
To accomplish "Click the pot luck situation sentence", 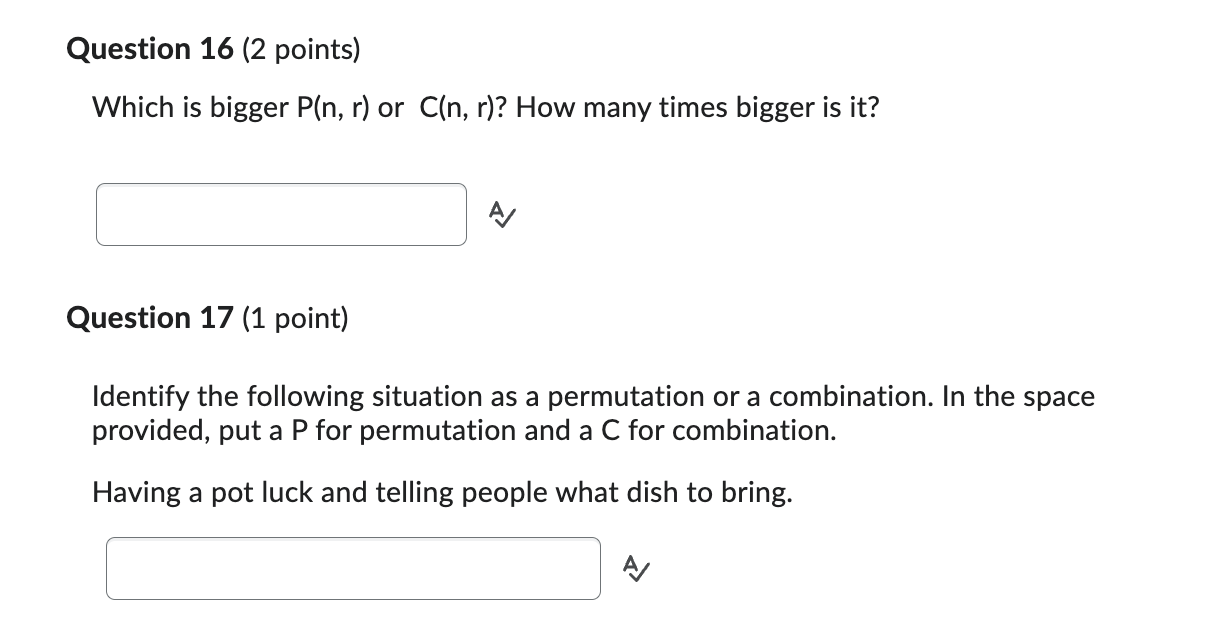I will tap(442, 492).
